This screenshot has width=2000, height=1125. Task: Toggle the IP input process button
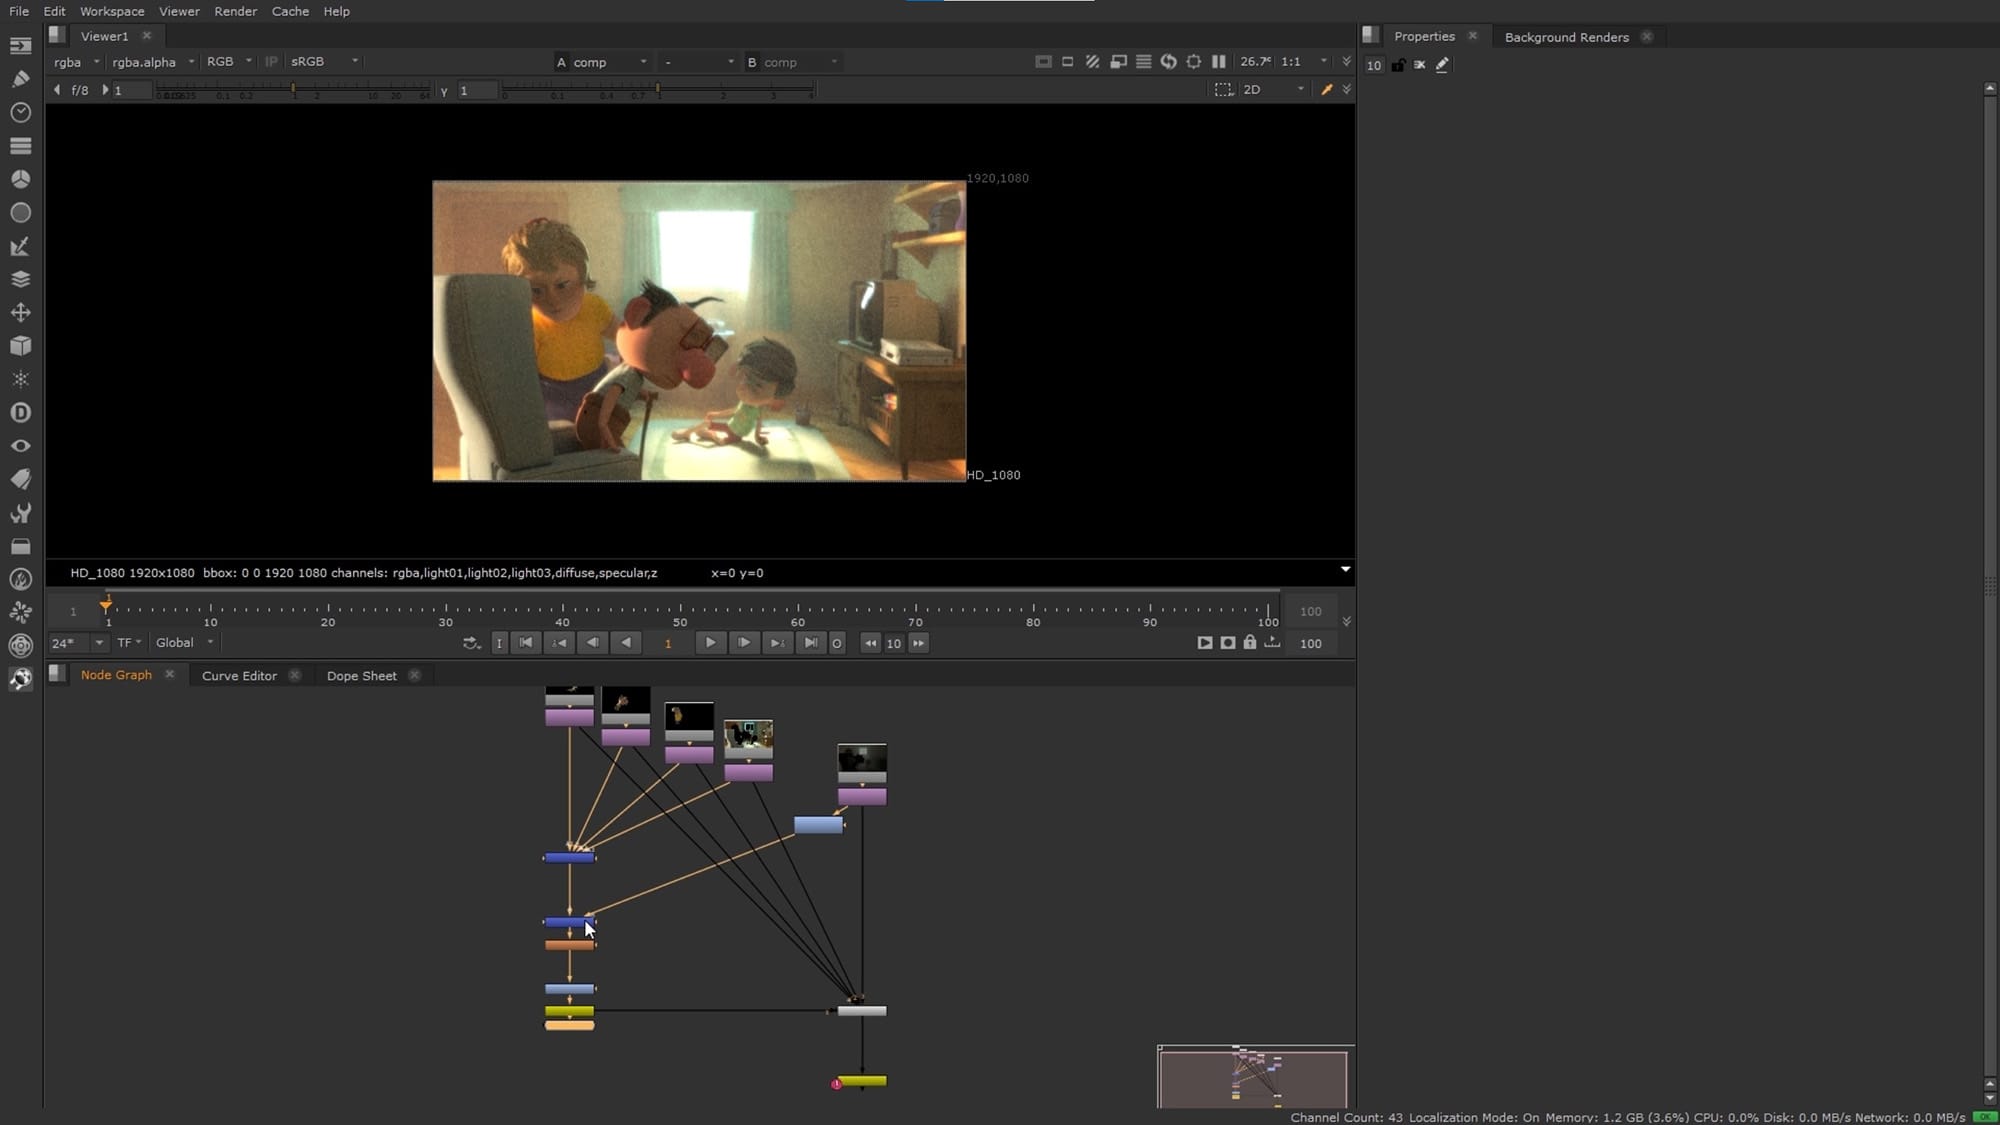[271, 61]
